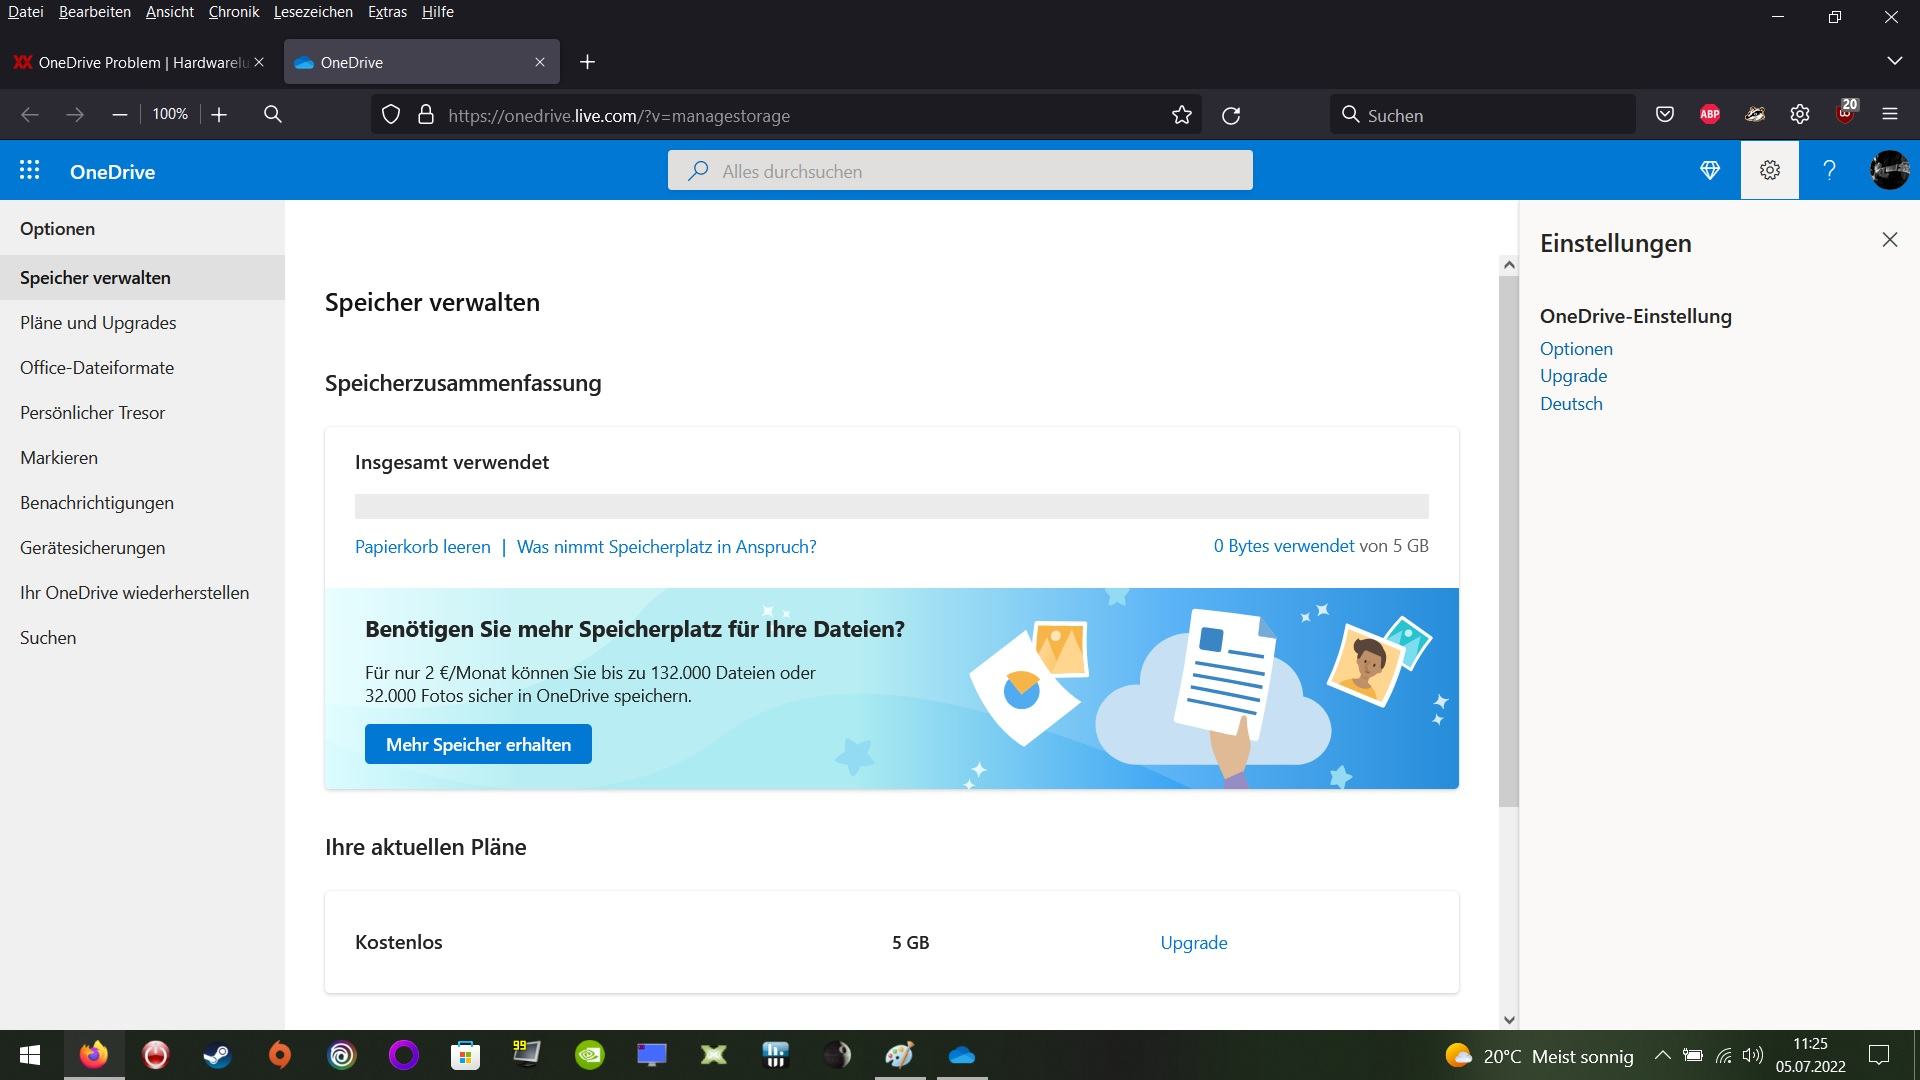Click the storage usage progress bar
1920x1080 pixels.
[892, 506]
